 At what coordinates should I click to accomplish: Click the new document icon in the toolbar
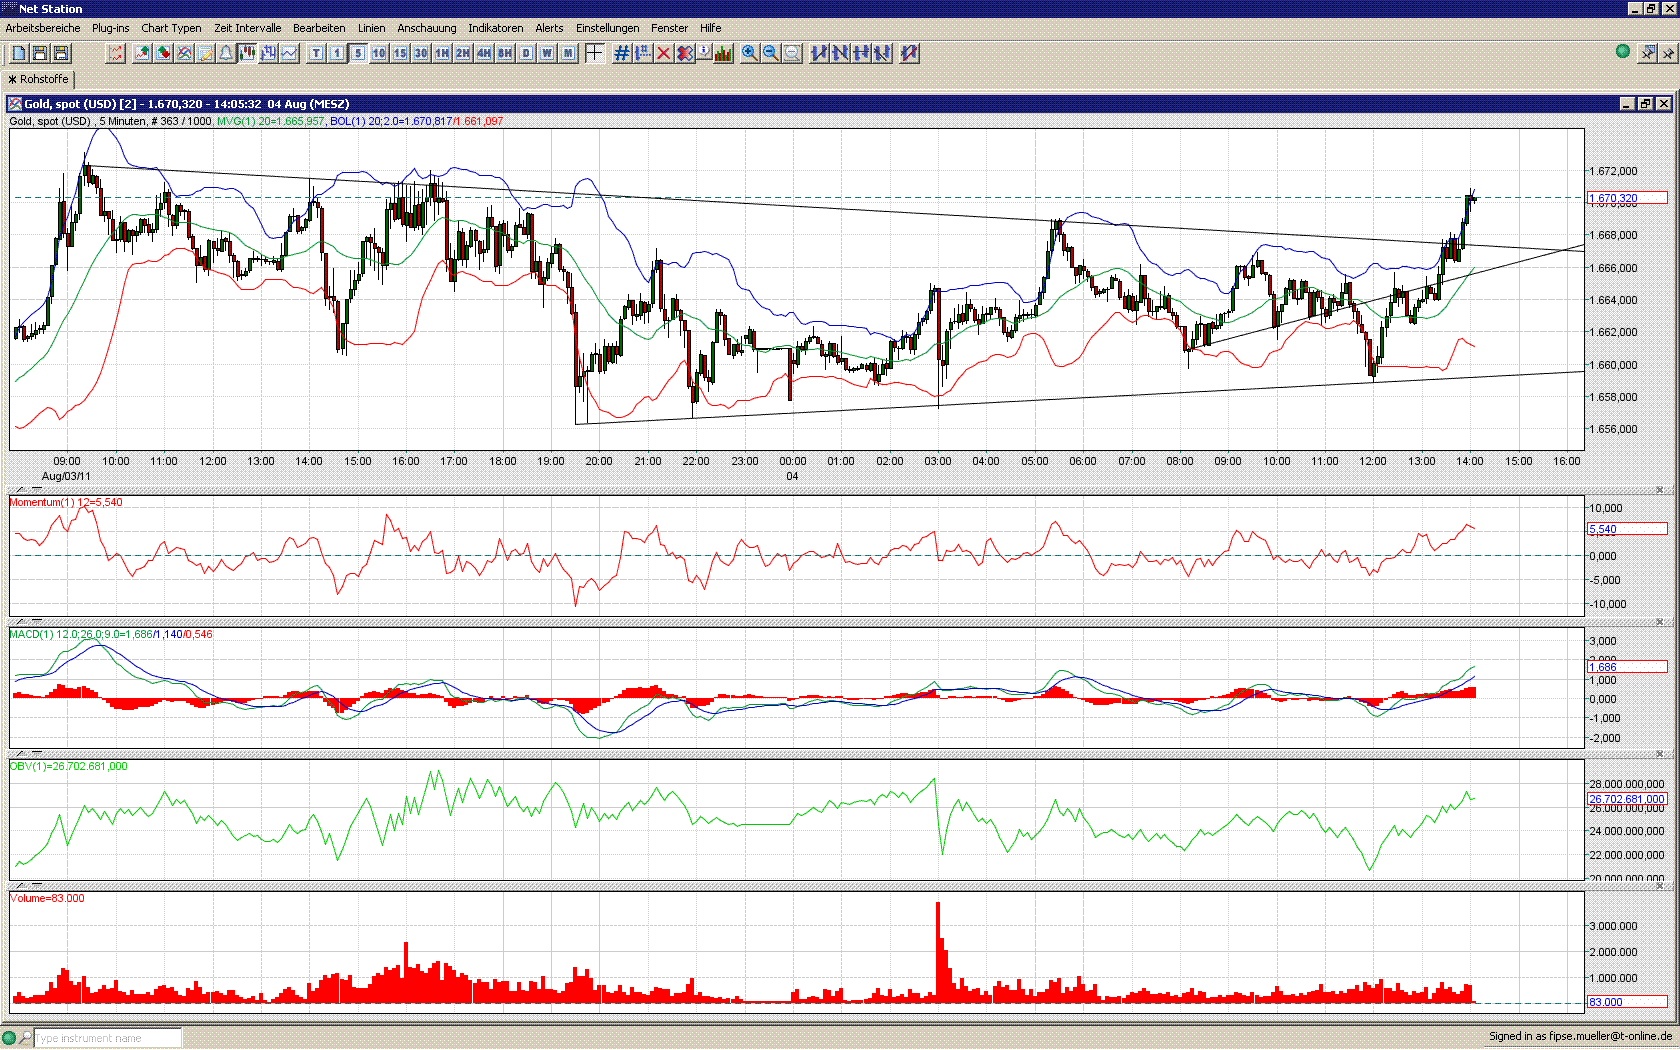click(19, 53)
